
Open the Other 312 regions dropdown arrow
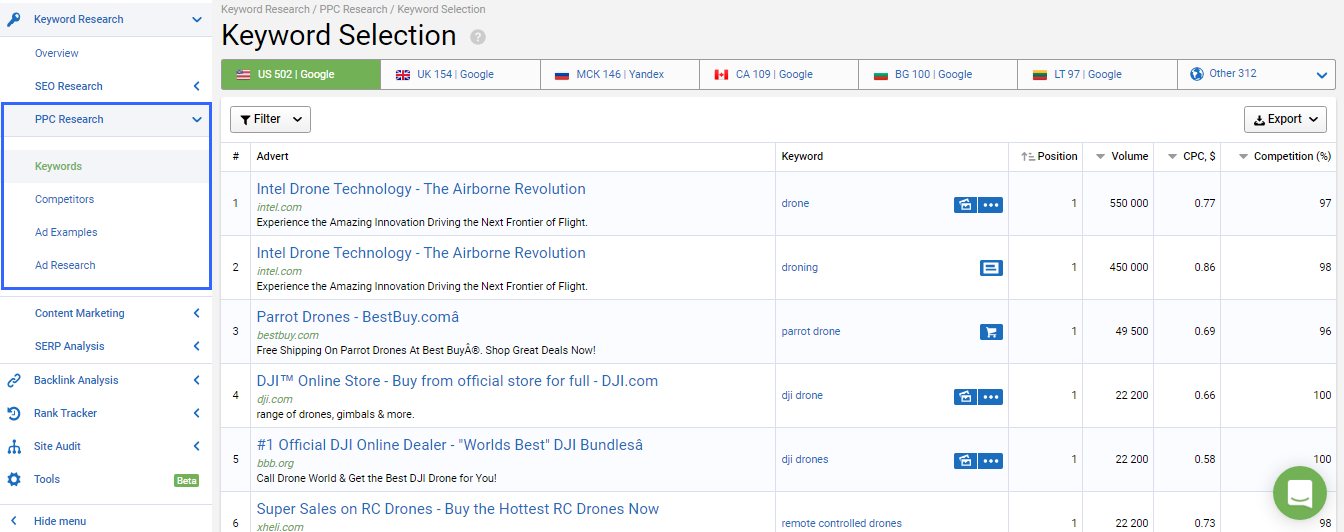click(x=1322, y=75)
